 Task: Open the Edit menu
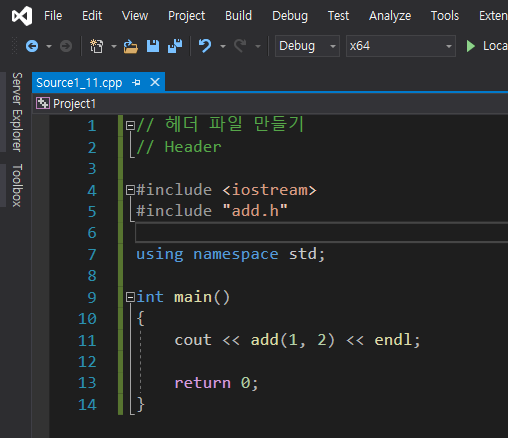point(92,16)
